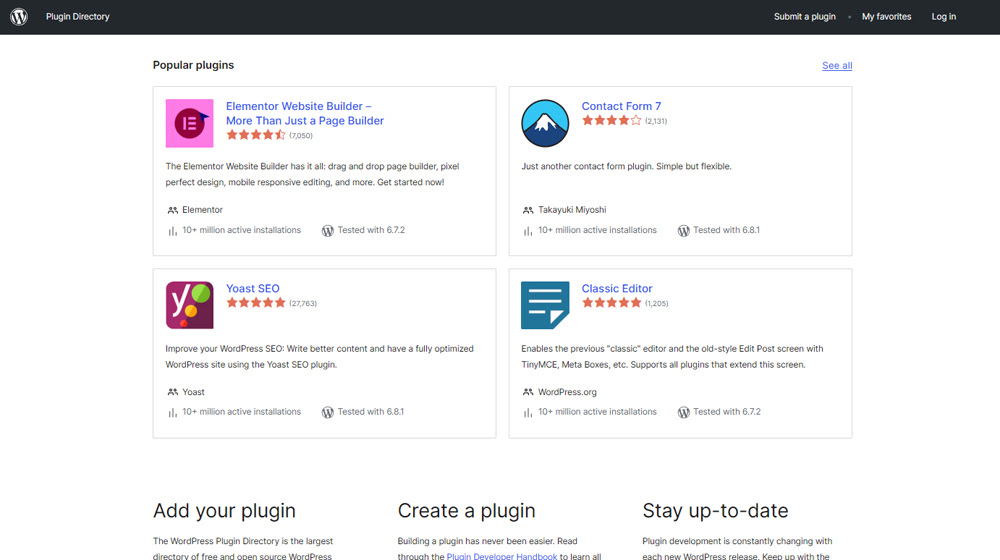Click Yoast SEO star rating
The height and width of the screenshot is (560, 1000).
(x=256, y=303)
